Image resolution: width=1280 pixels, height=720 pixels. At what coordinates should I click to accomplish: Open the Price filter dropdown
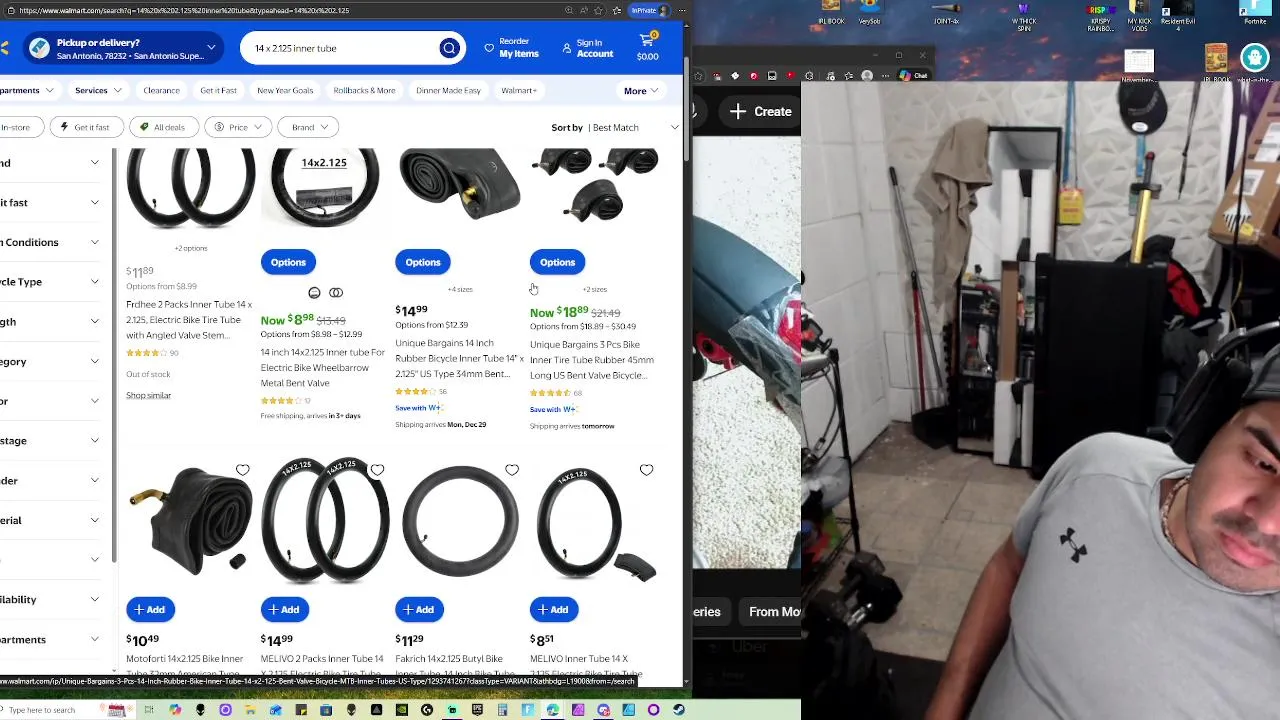coord(238,127)
